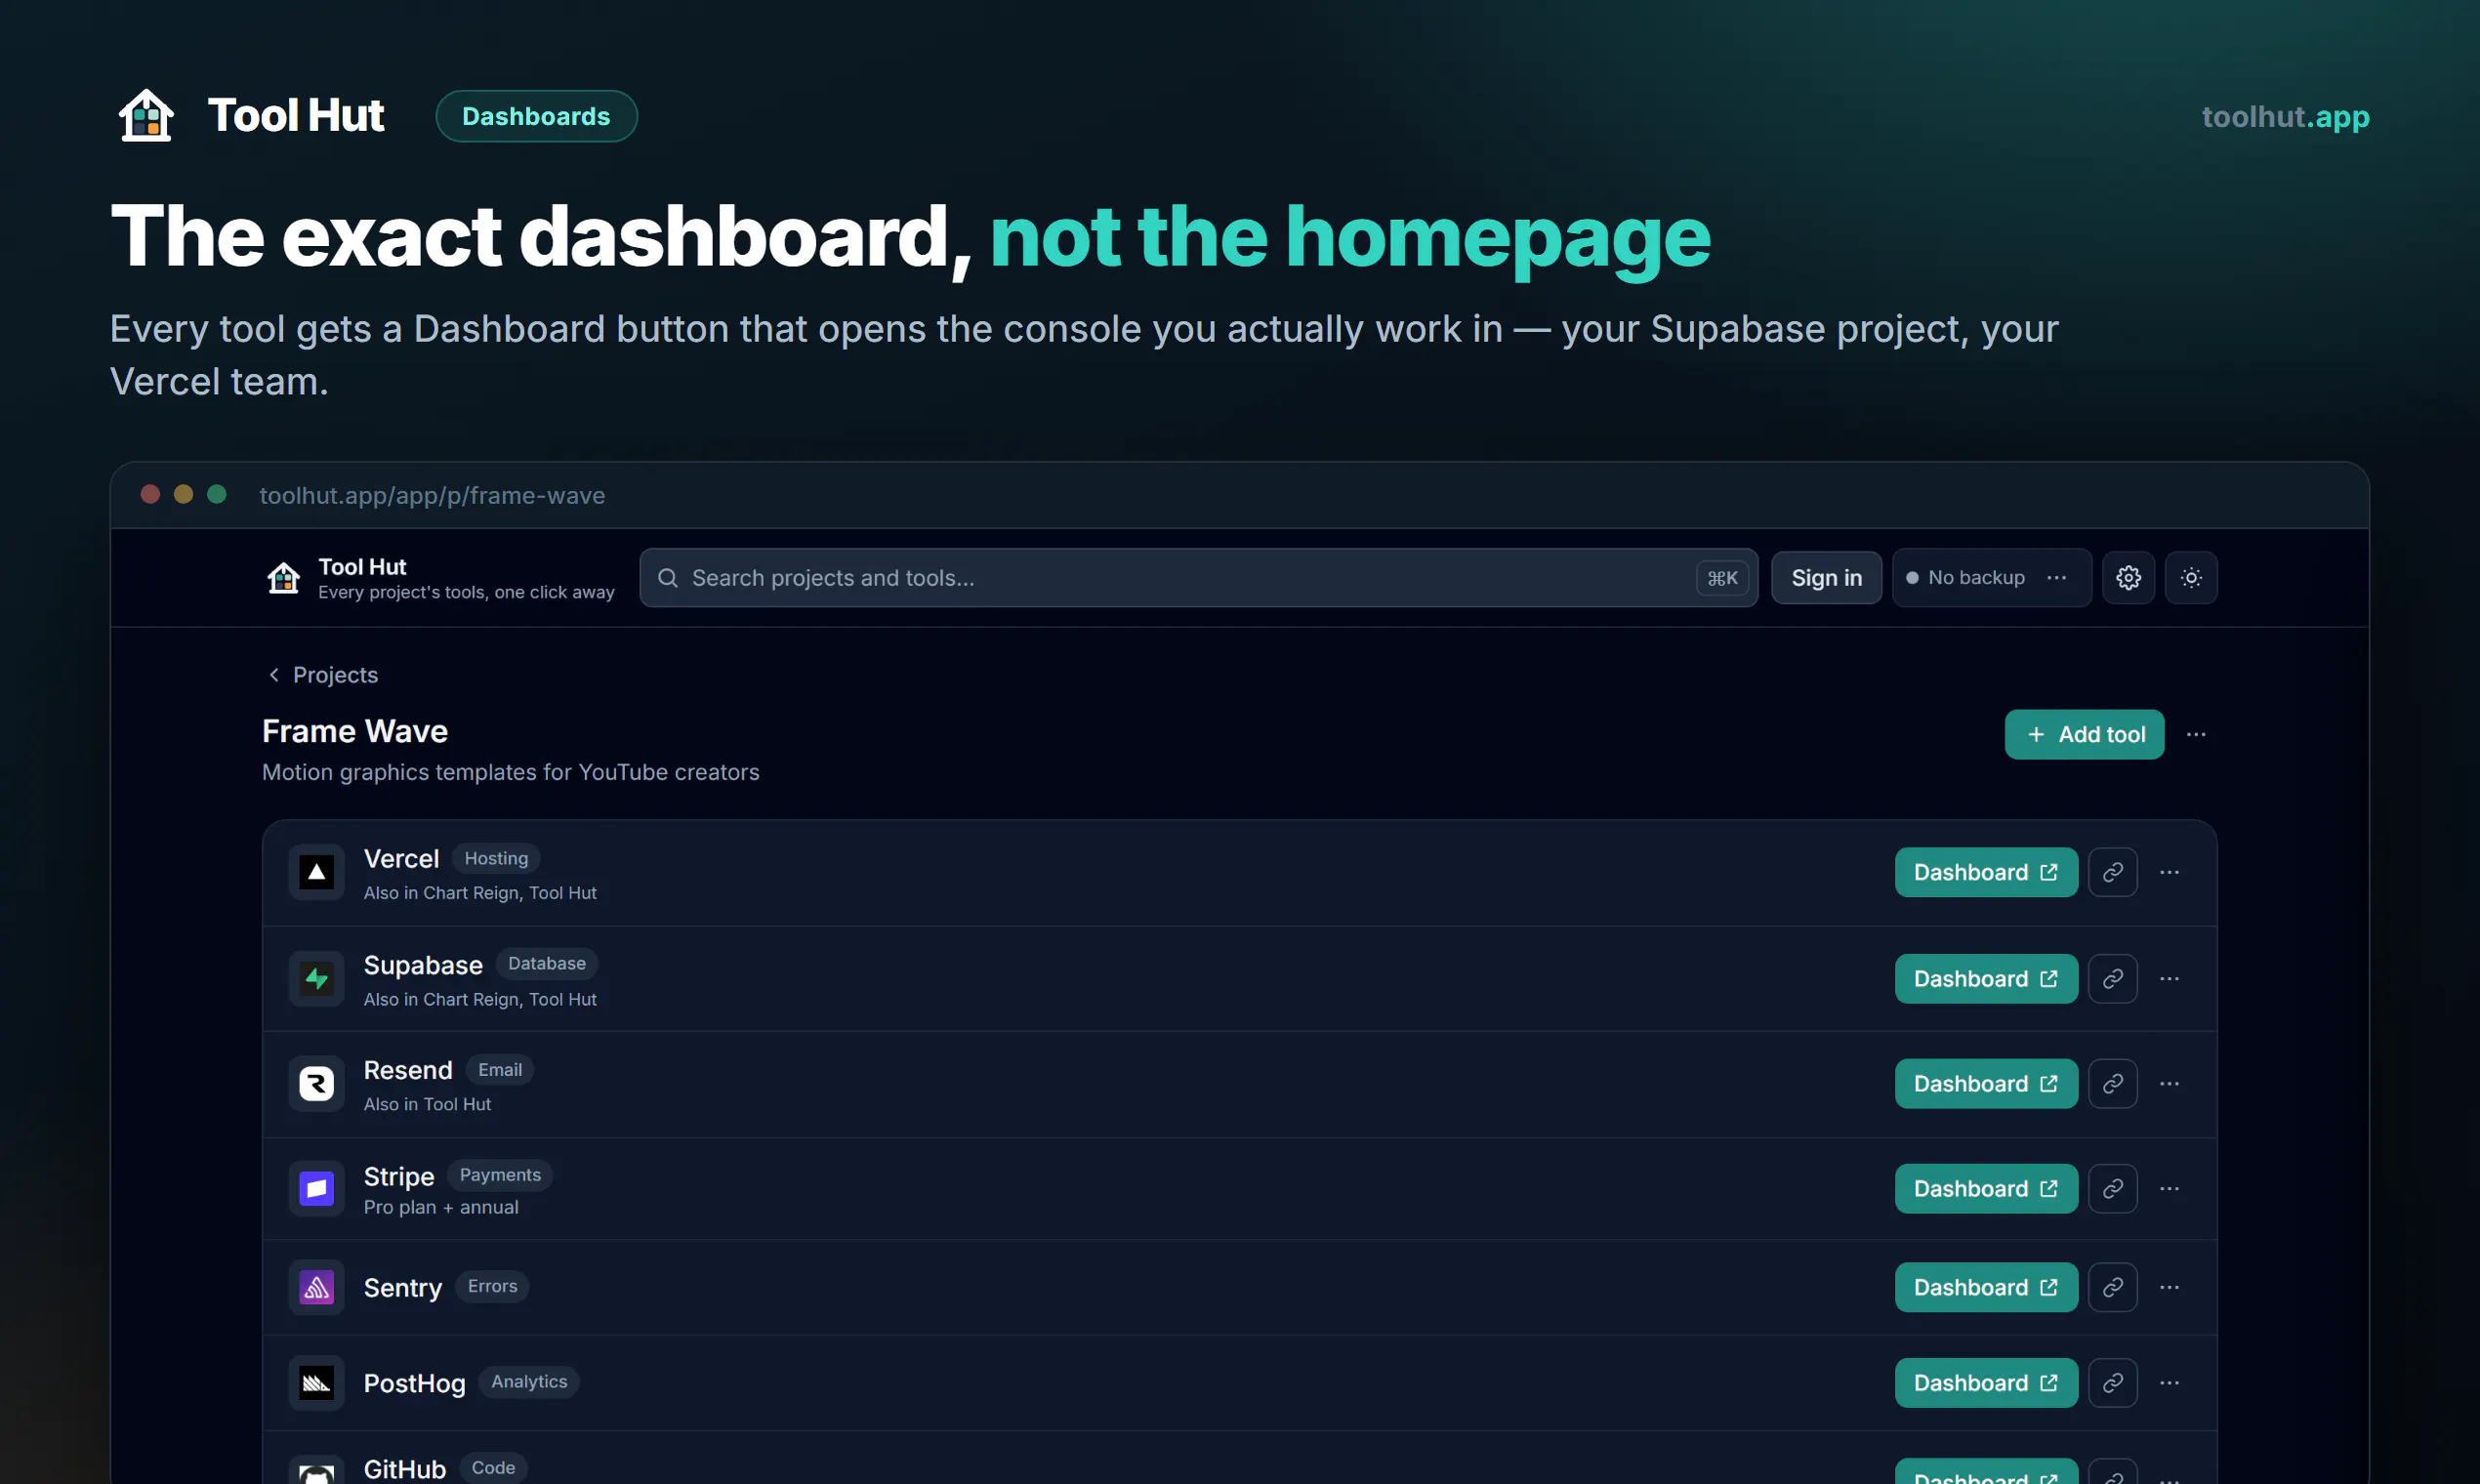Viewport: 2480px width, 1484px height.
Task: Click the Analytics tag on PostHog
Action: [529, 1381]
